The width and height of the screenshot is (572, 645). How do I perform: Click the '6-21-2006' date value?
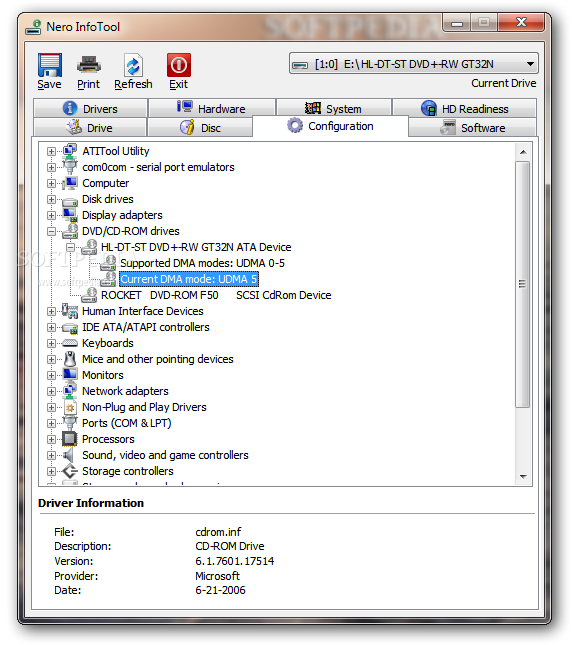click(220, 590)
